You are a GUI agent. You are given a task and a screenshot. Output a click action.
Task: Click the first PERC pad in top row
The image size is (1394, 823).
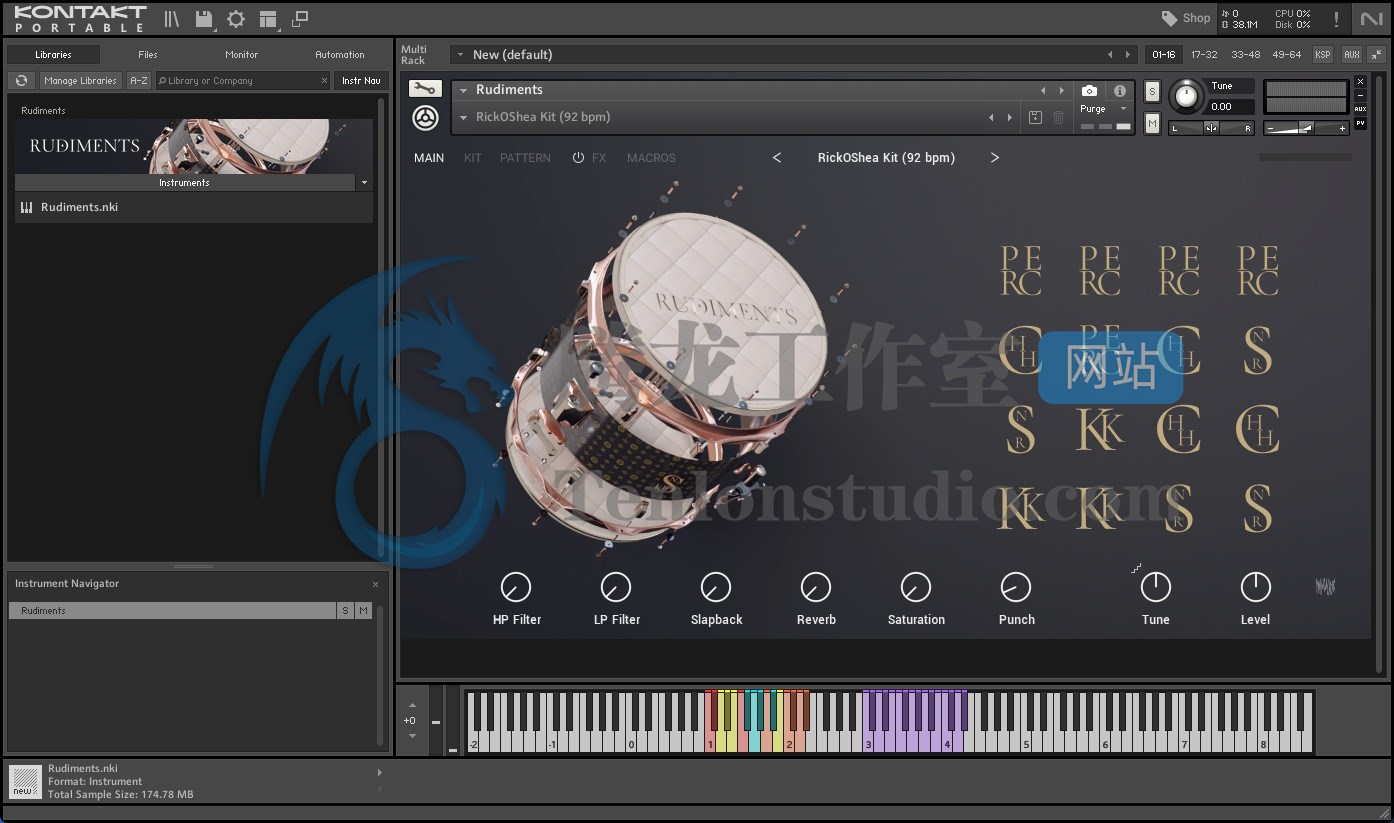click(x=1021, y=271)
